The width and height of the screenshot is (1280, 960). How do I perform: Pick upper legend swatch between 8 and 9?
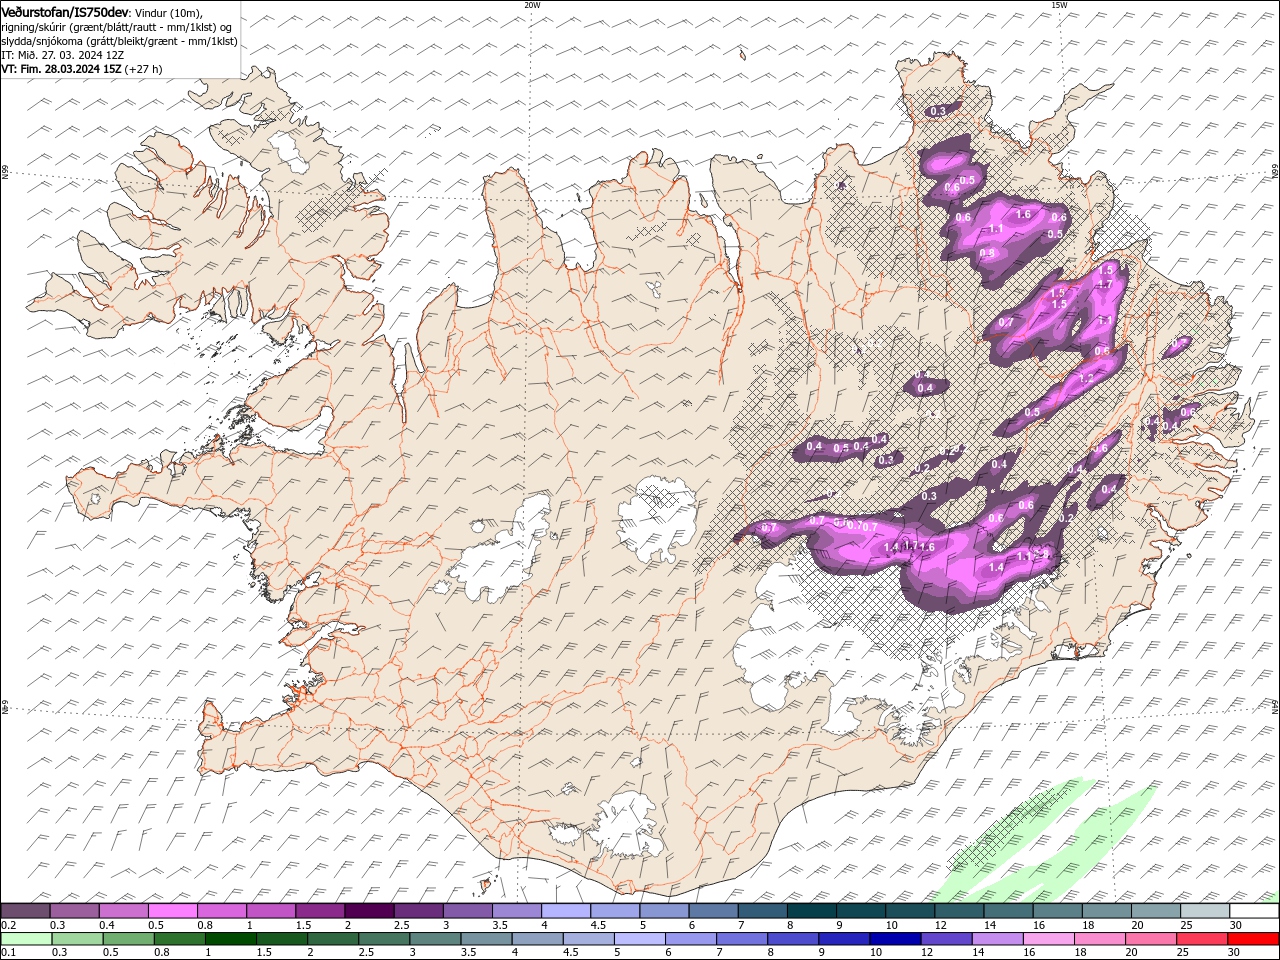tap(811, 911)
